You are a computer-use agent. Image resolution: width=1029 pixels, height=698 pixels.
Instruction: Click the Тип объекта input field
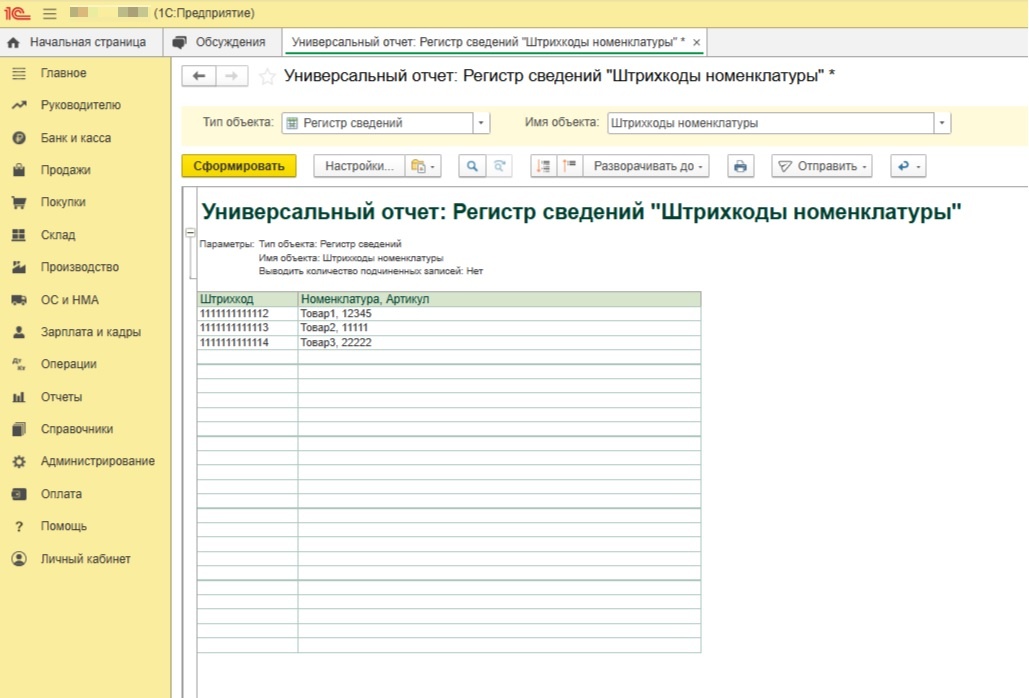tap(378, 123)
